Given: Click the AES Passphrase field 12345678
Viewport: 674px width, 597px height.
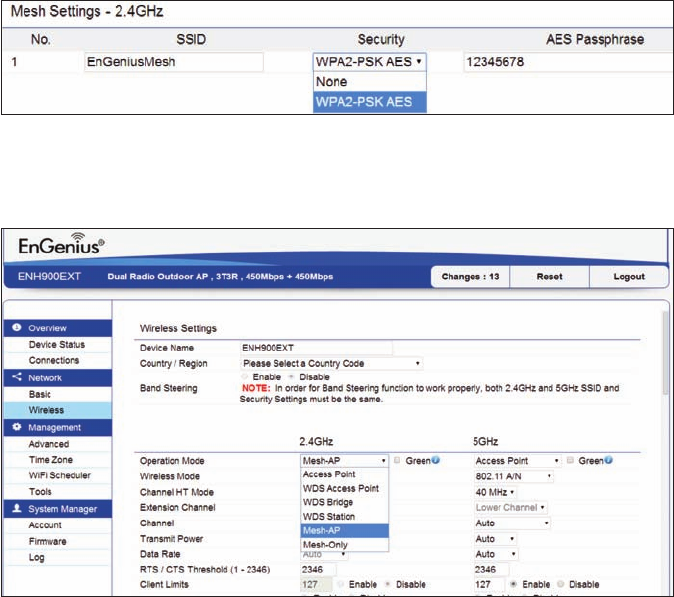Looking at the screenshot, I should tap(568, 61).
